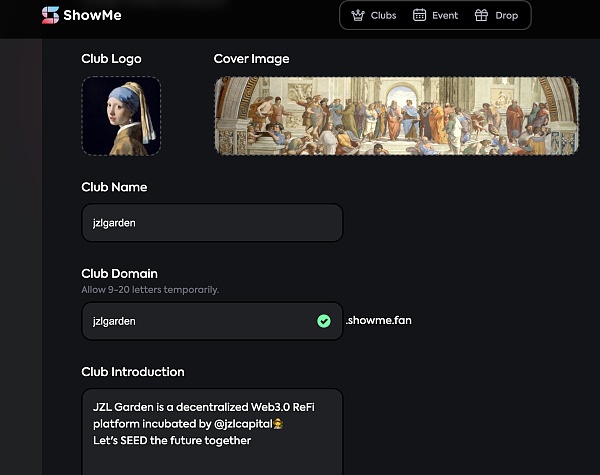
Task: Click the Cover Image heading label
Action: pos(251,59)
